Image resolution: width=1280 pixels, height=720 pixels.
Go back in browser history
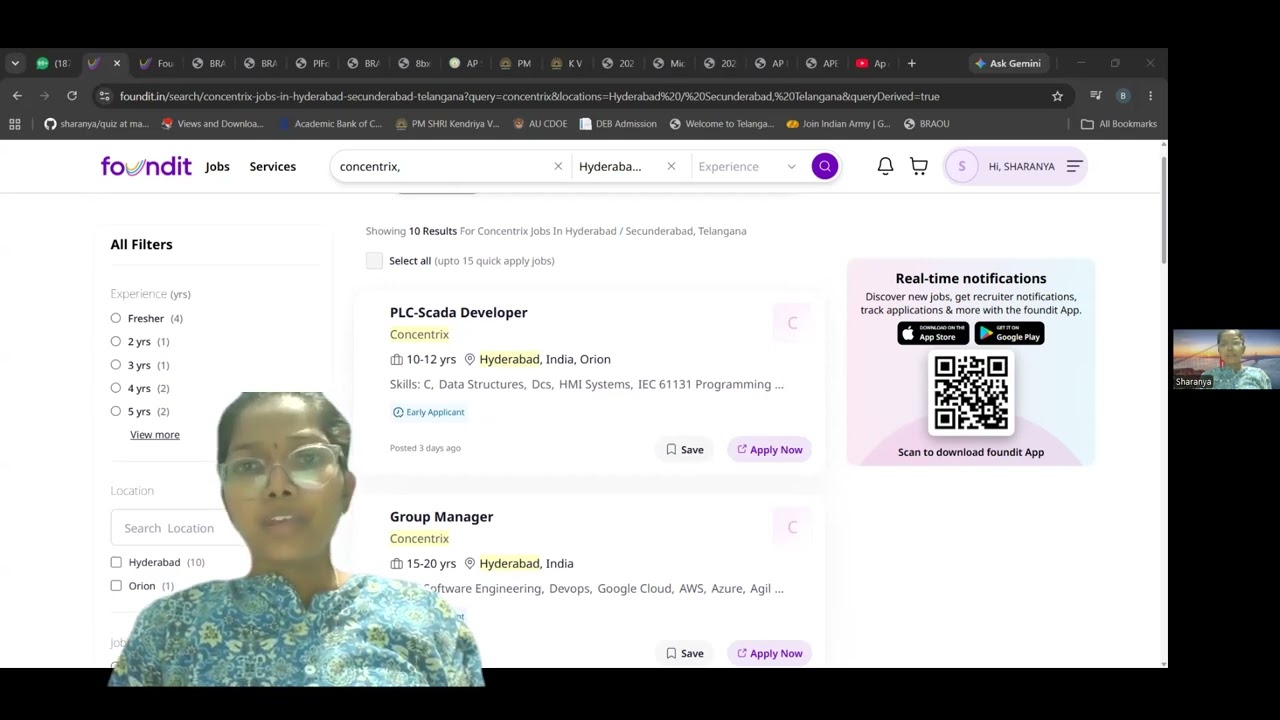(x=17, y=96)
